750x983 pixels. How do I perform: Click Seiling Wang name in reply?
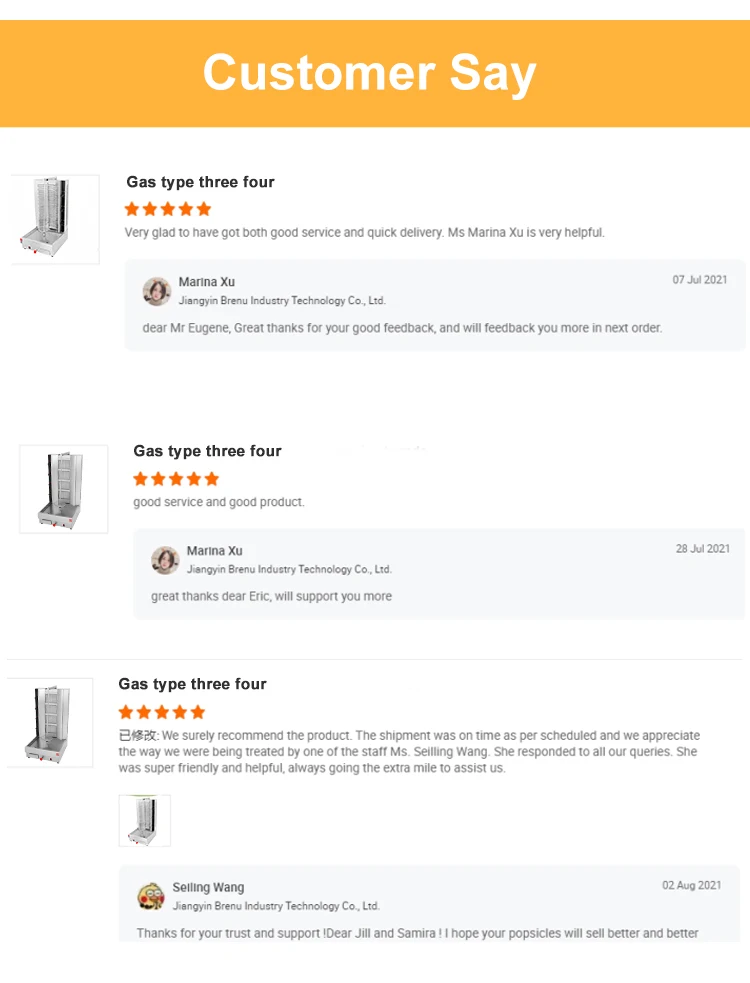(208, 887)
